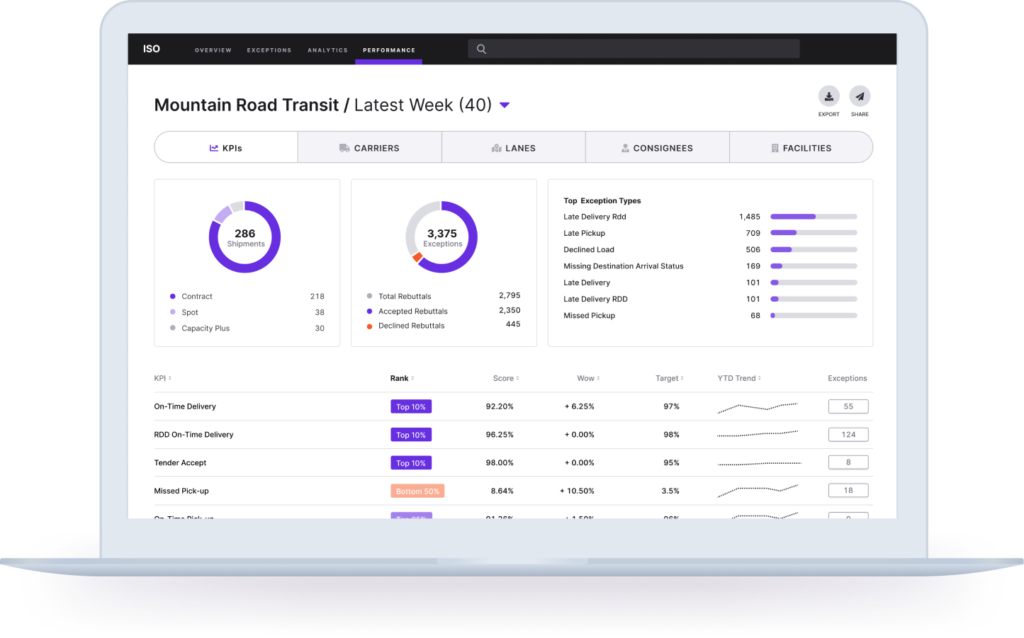
Task: Click the Late Delivery Rdd progress bar
Action: click(x=813, y=217)
